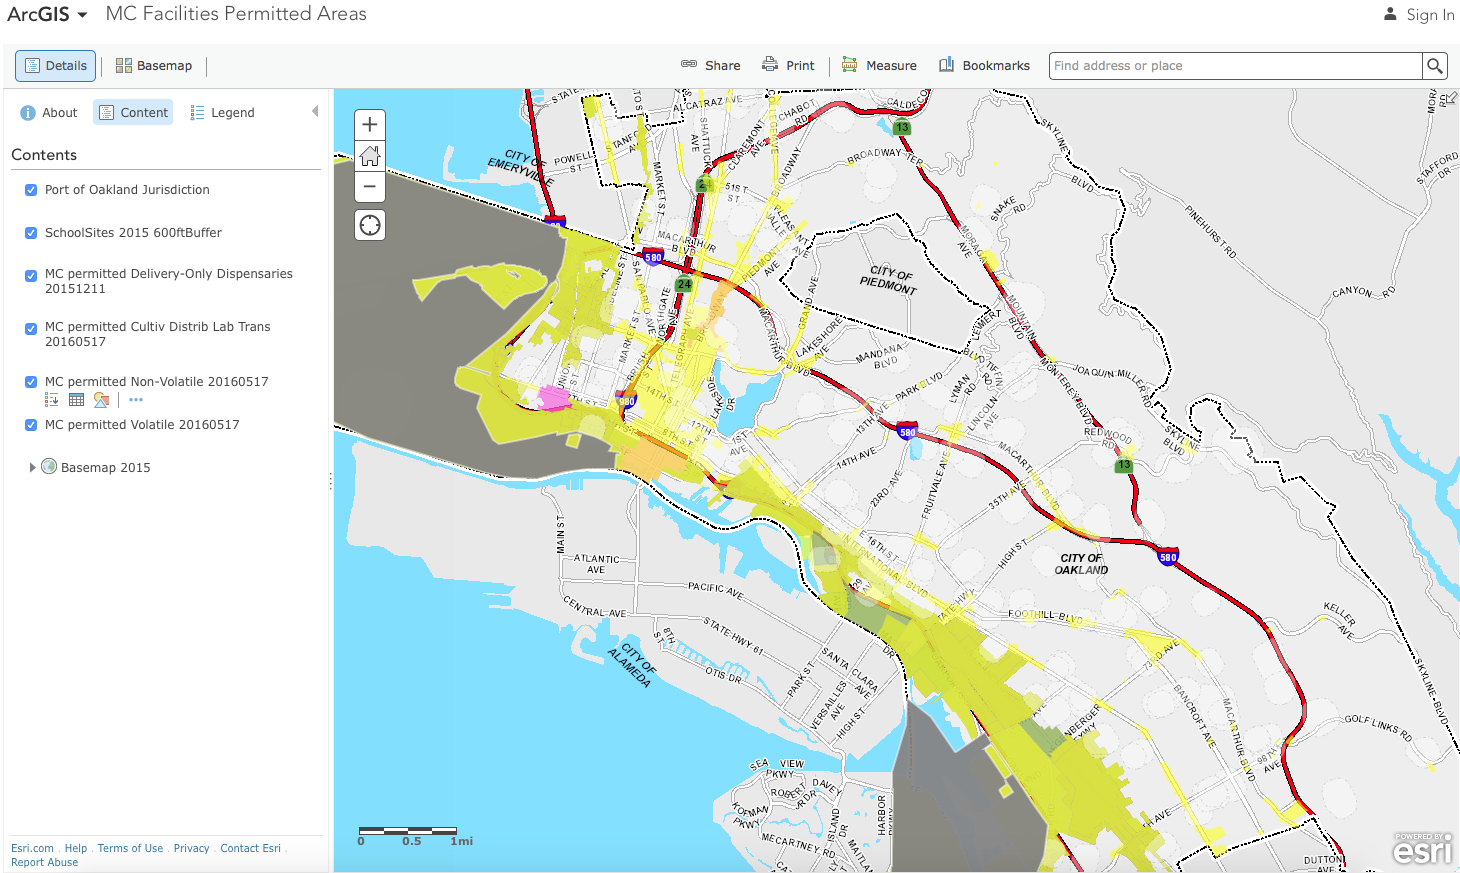1460x873 pixels.
Task: Click the search magnifier icon
Action: (x=1435, y=65)
